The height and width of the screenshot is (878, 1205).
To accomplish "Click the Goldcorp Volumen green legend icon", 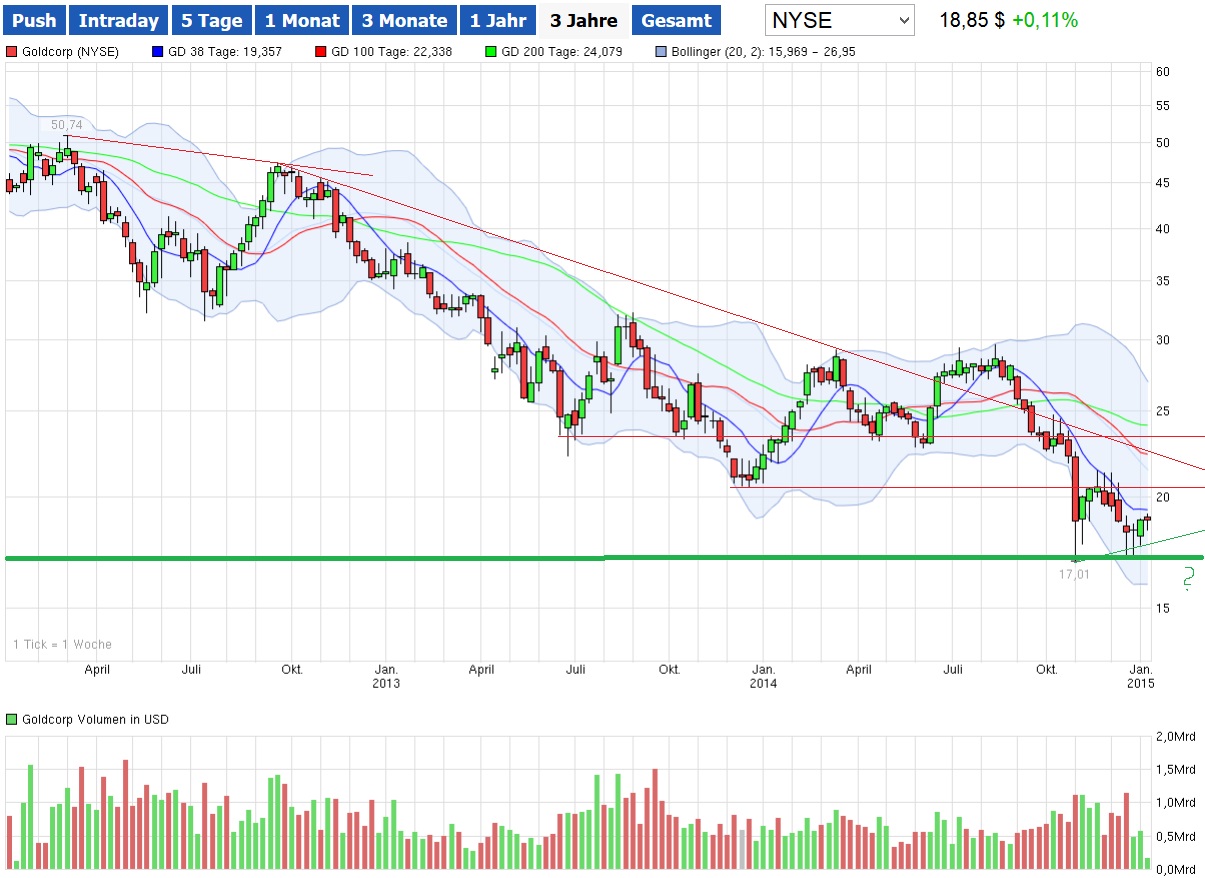I will 11,719.
